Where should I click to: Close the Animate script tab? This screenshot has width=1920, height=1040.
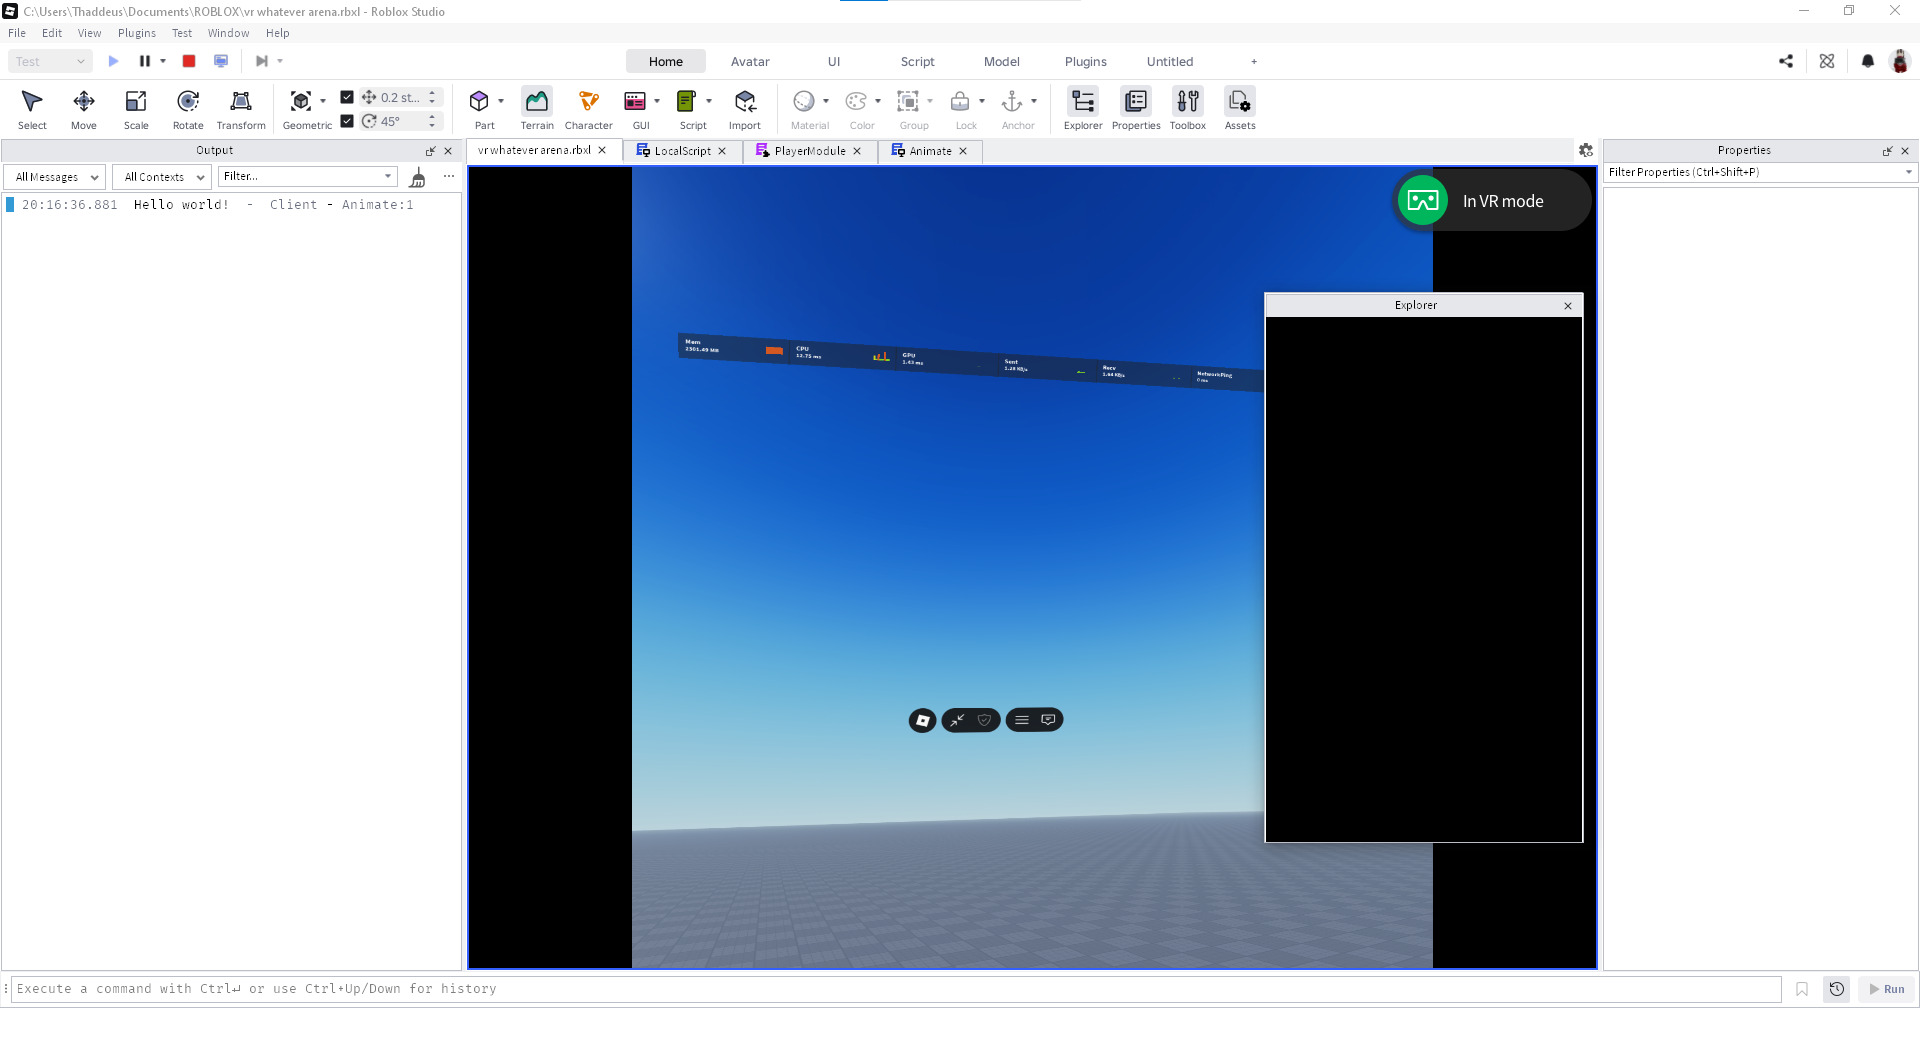[963, 151]
